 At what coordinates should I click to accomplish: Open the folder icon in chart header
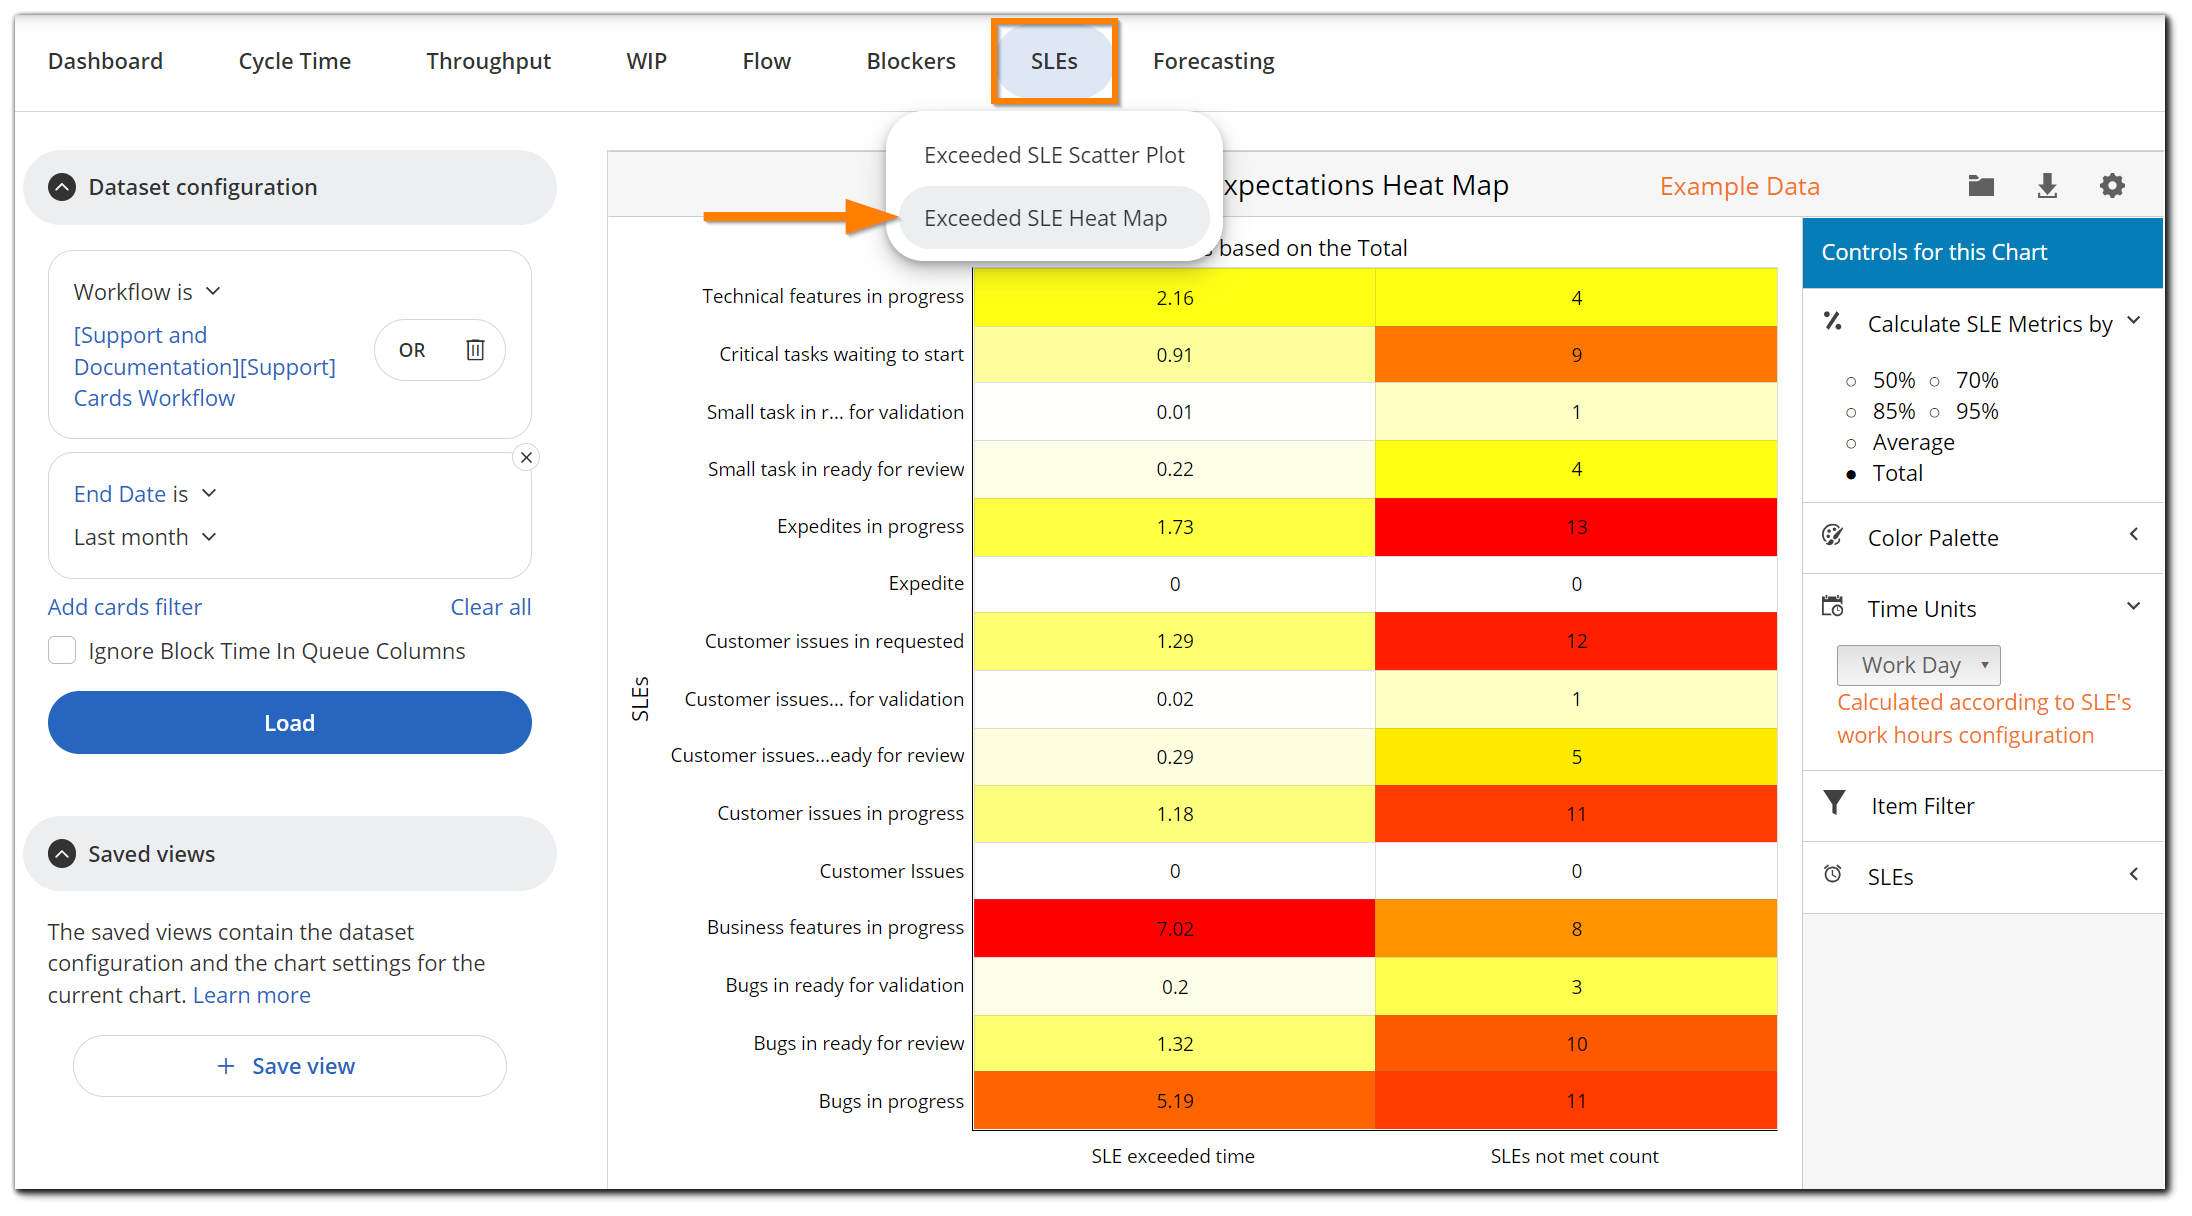click(x=1981, y=186)
